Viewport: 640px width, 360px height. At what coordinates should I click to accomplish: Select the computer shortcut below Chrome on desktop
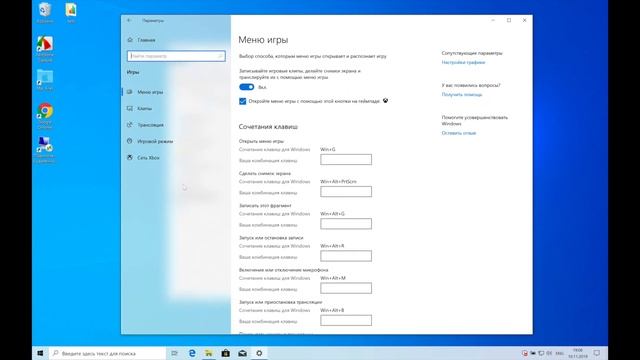[x=44, y=150]
